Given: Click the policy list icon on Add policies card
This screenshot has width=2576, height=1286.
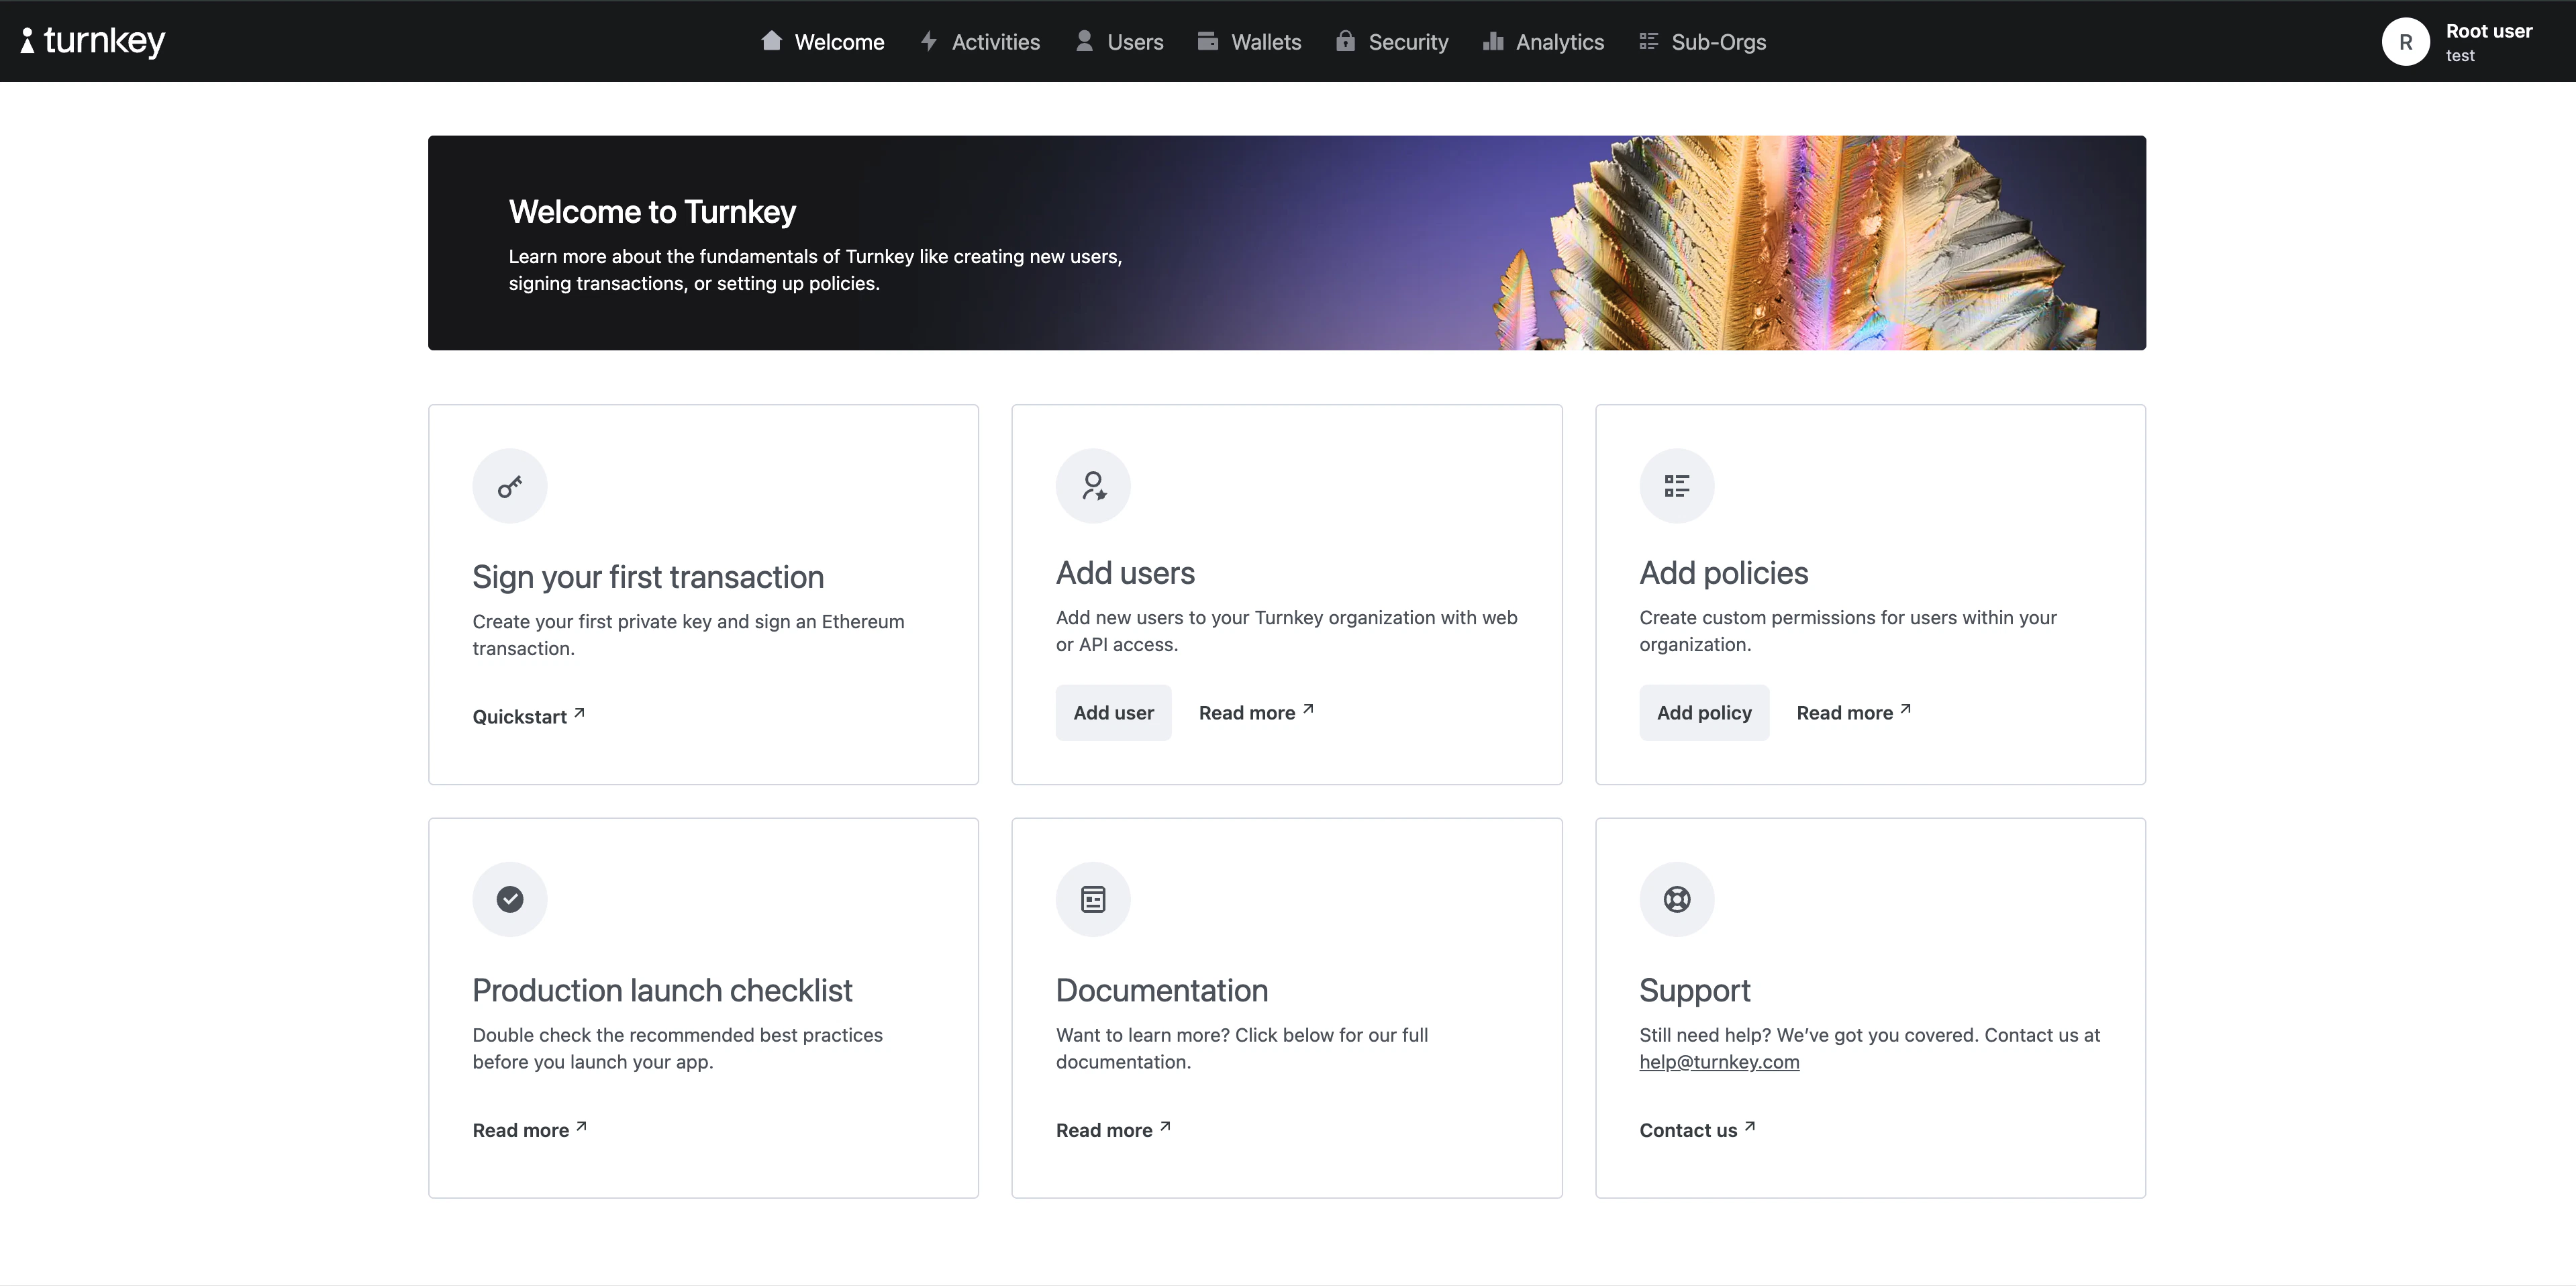Looking at the screenshot, I should 1676,486.
